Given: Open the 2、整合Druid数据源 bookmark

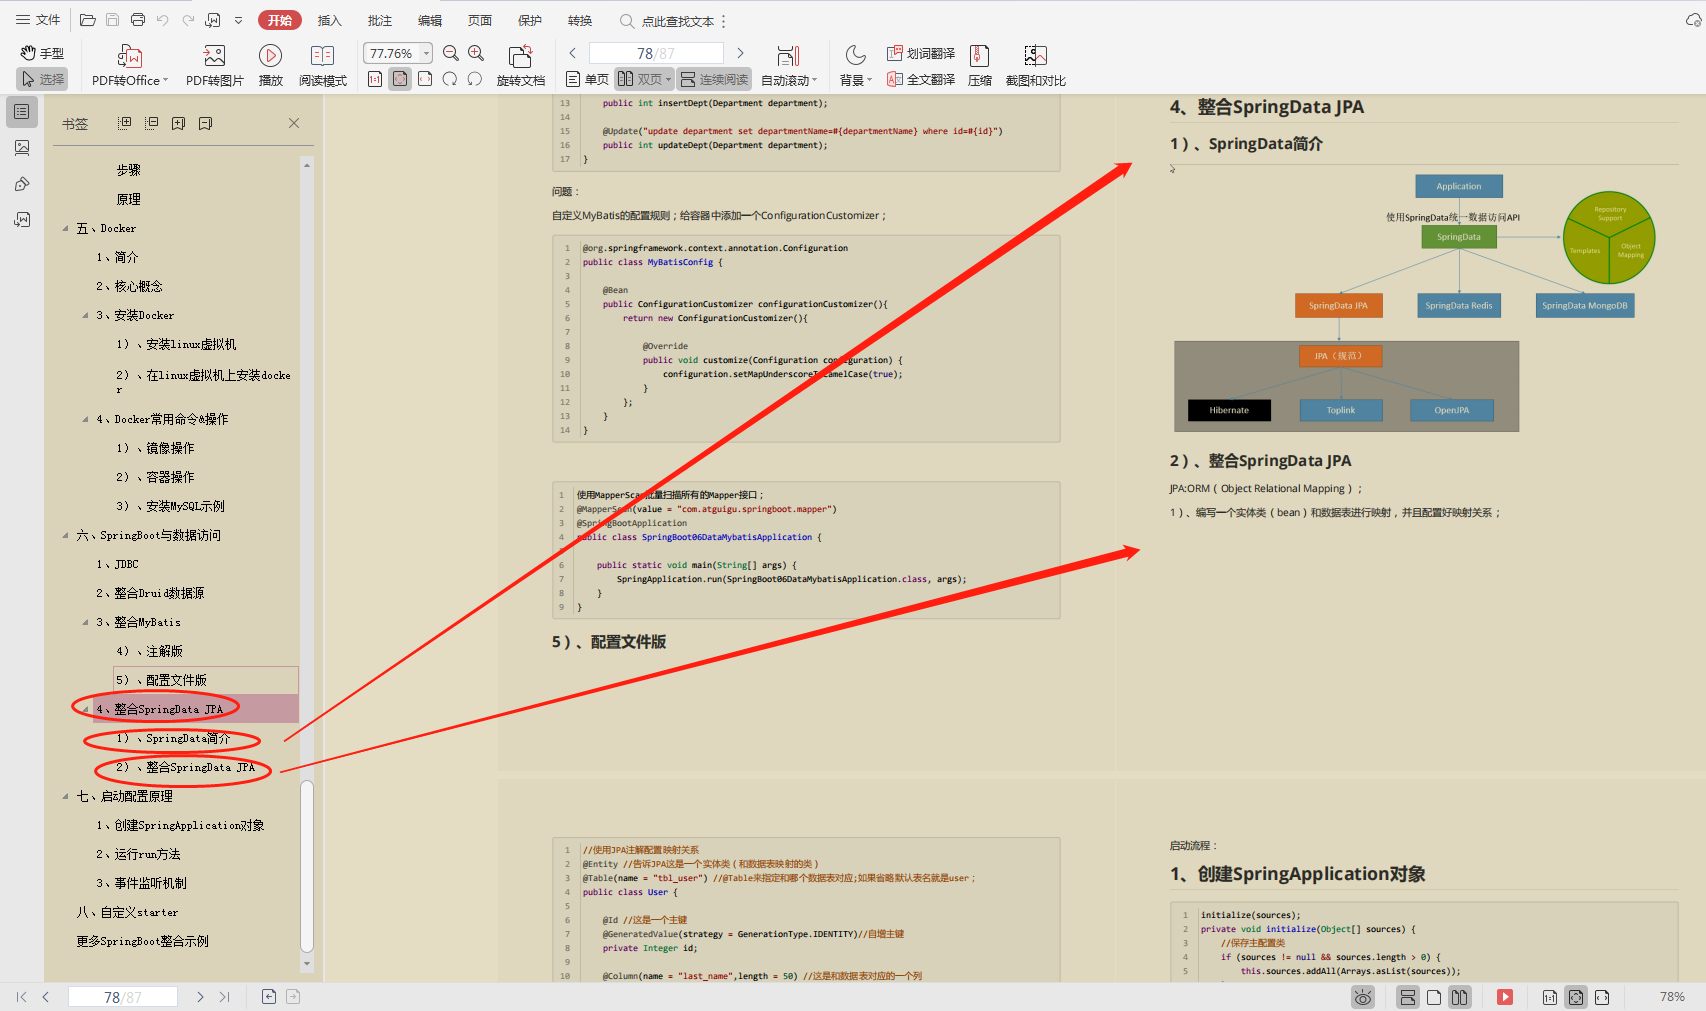Looking at the screenshot, I should (150, 593).
